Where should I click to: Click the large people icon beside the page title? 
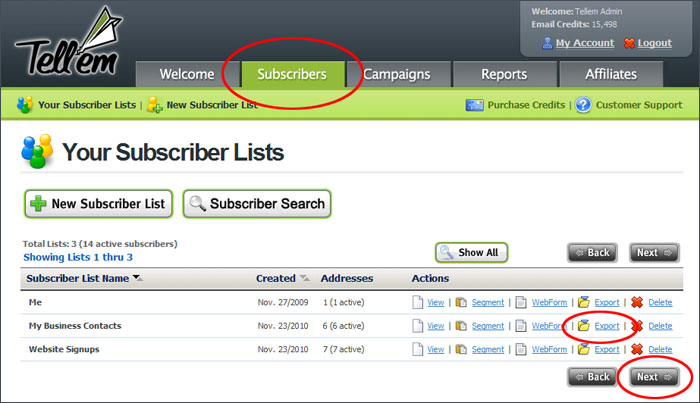(x=38, y=151)
